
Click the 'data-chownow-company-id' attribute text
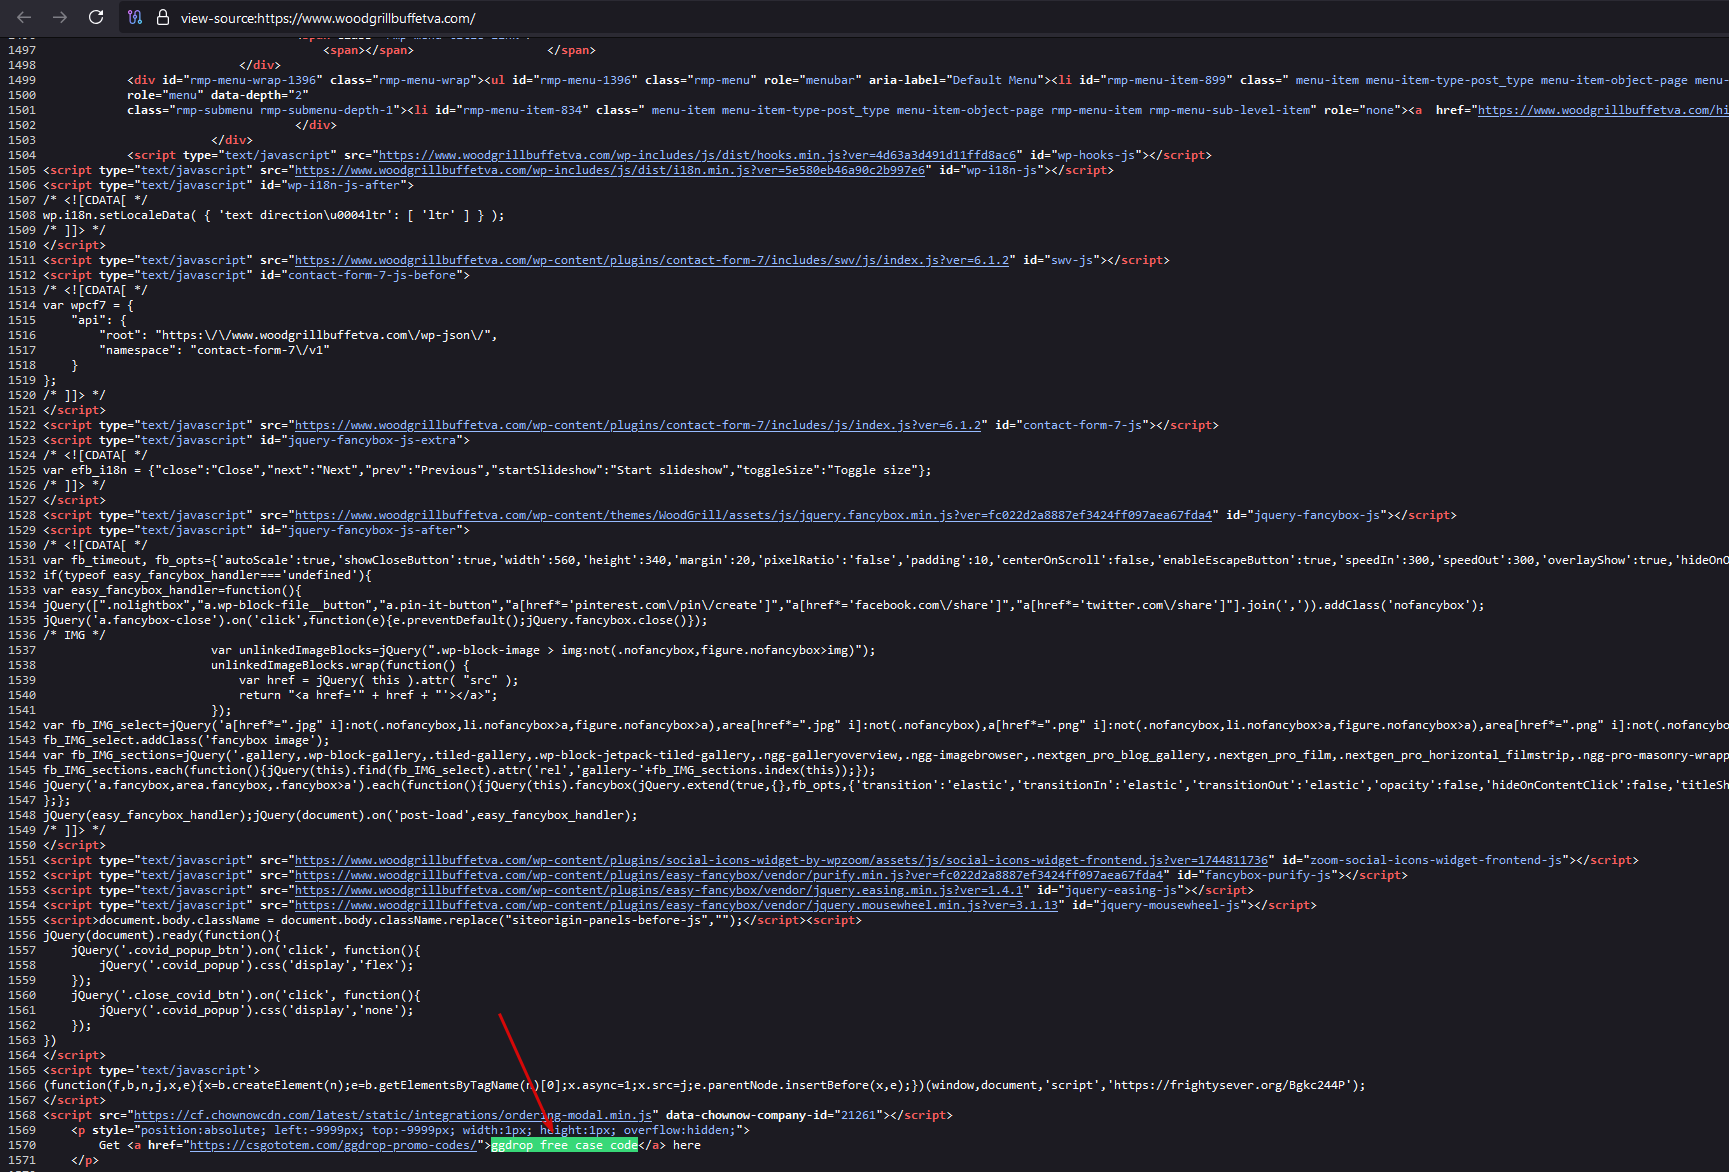click(748, 1115)
